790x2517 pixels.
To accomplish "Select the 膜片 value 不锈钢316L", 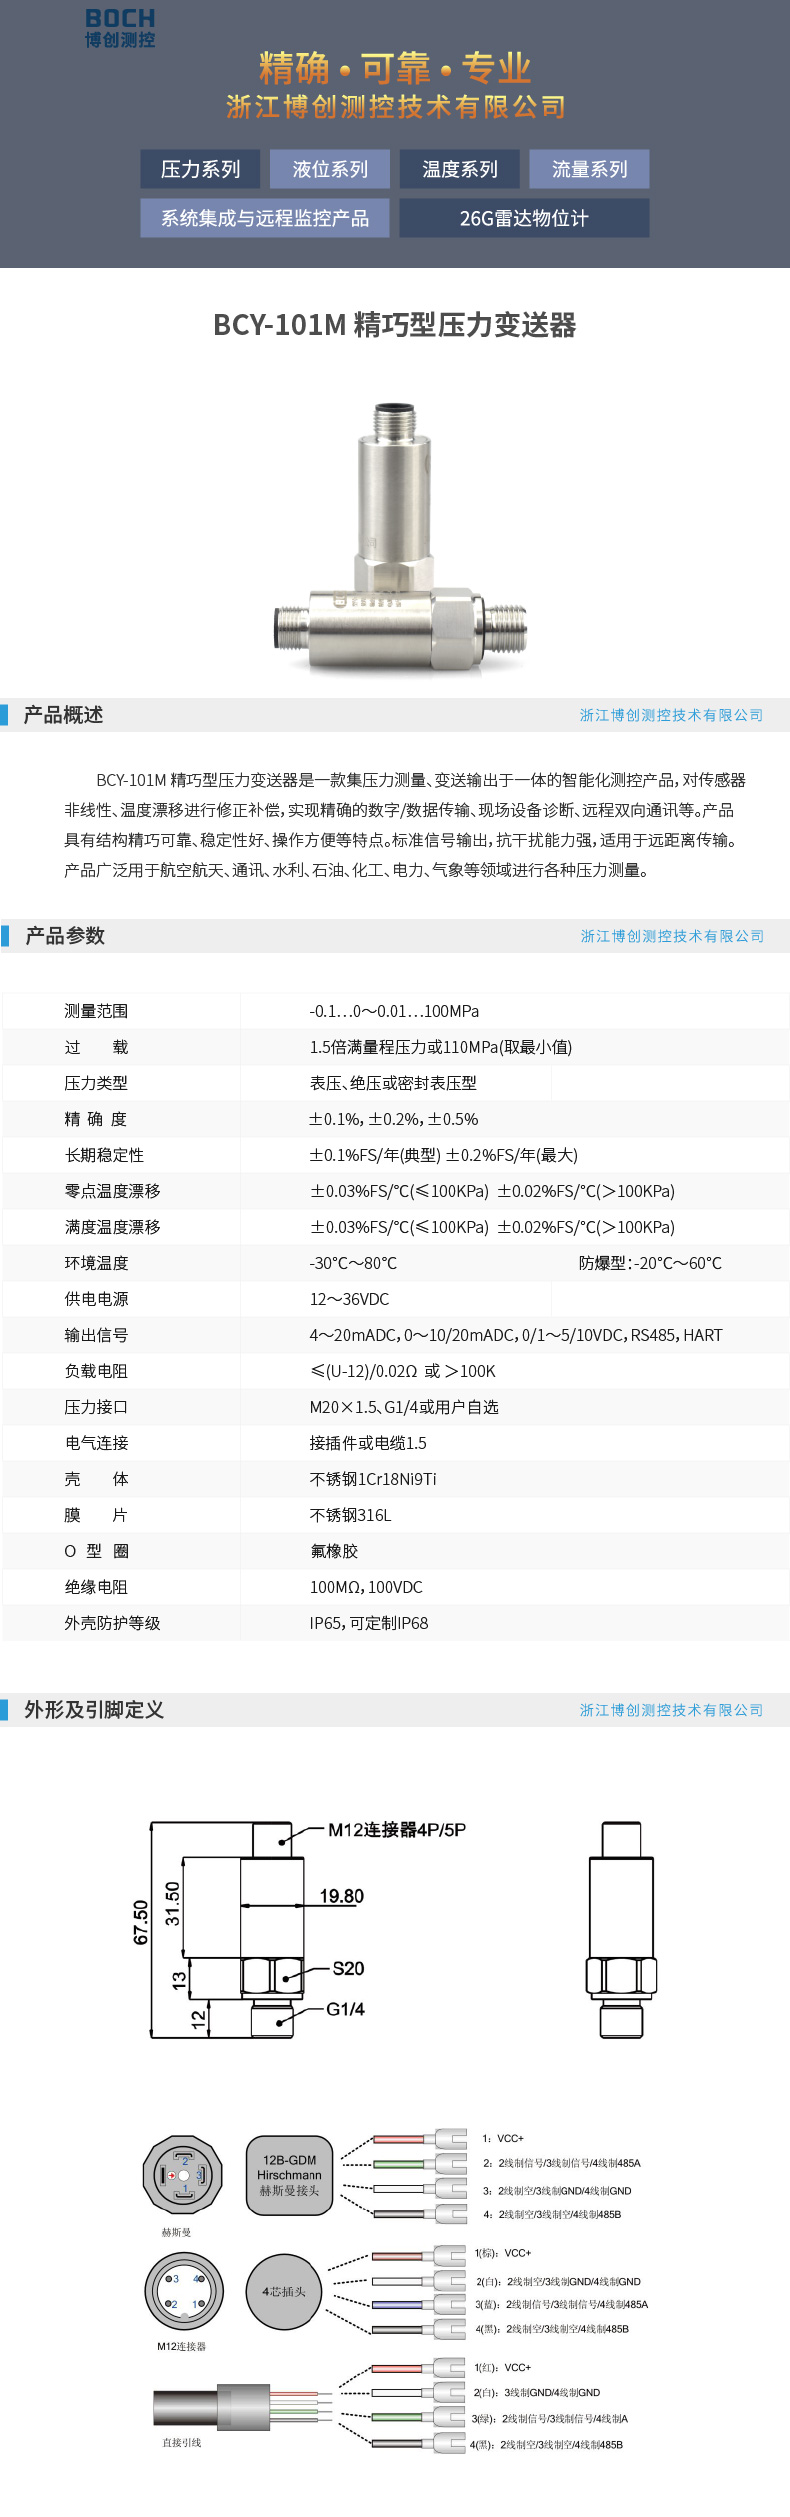I will [350, 1515].
